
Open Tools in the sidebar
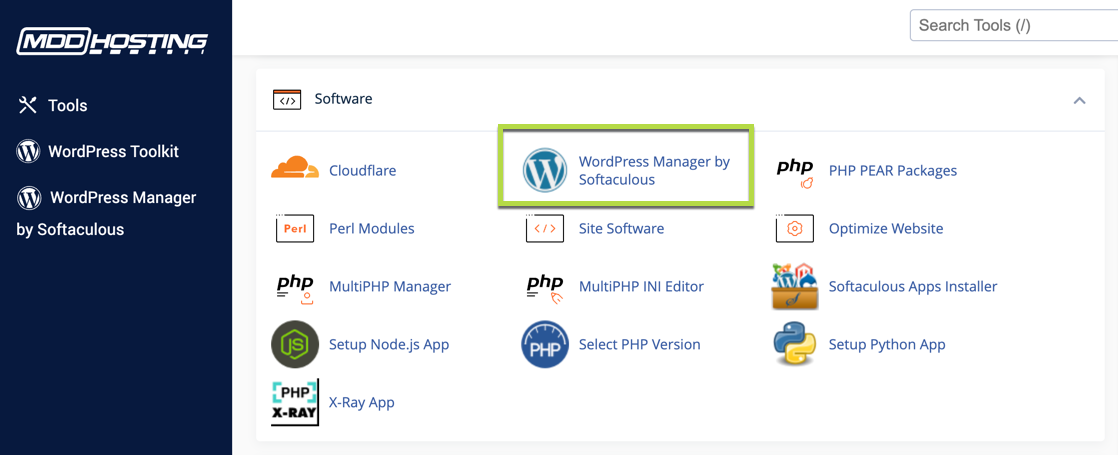pos(68,106)
